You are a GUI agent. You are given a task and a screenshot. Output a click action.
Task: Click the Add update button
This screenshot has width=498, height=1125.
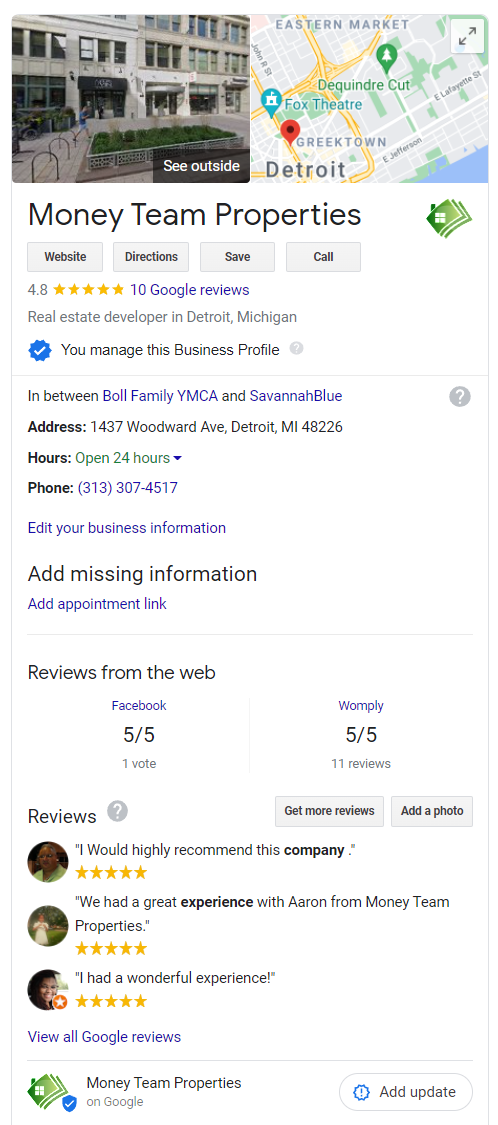click(x=406, y=1092)
